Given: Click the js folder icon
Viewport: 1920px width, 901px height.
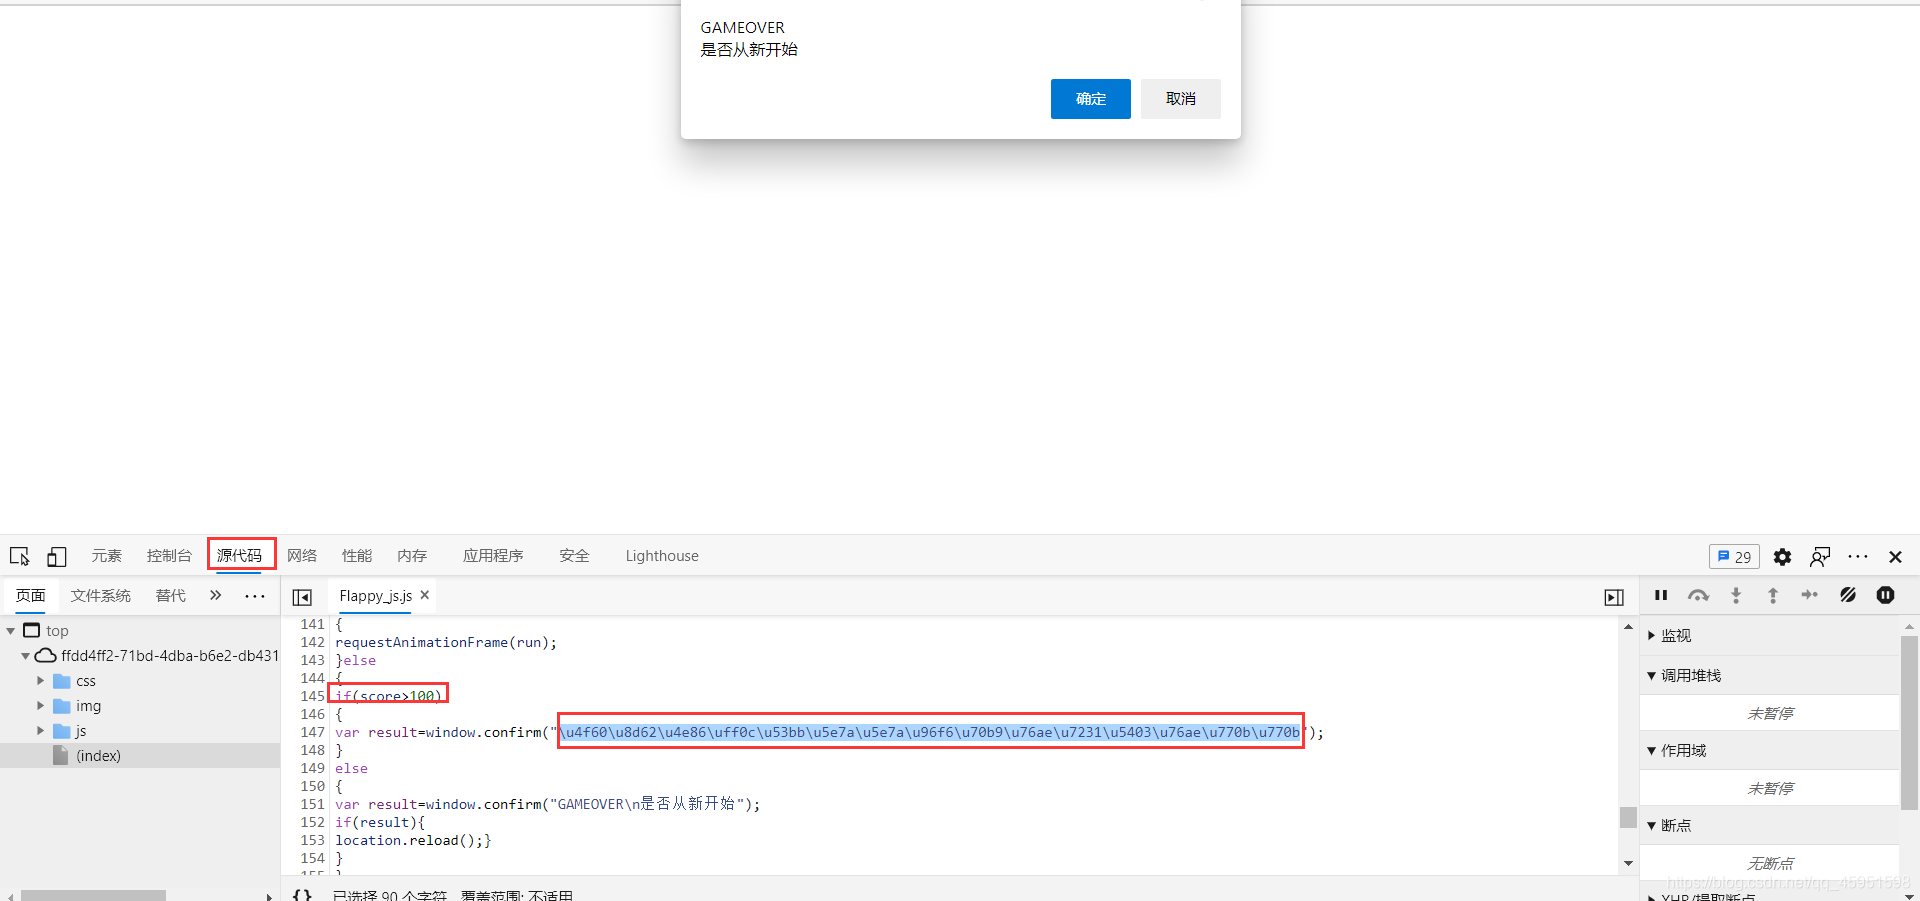Looking at the screenshot, I should pyautogui.click(x=62, y=731).
